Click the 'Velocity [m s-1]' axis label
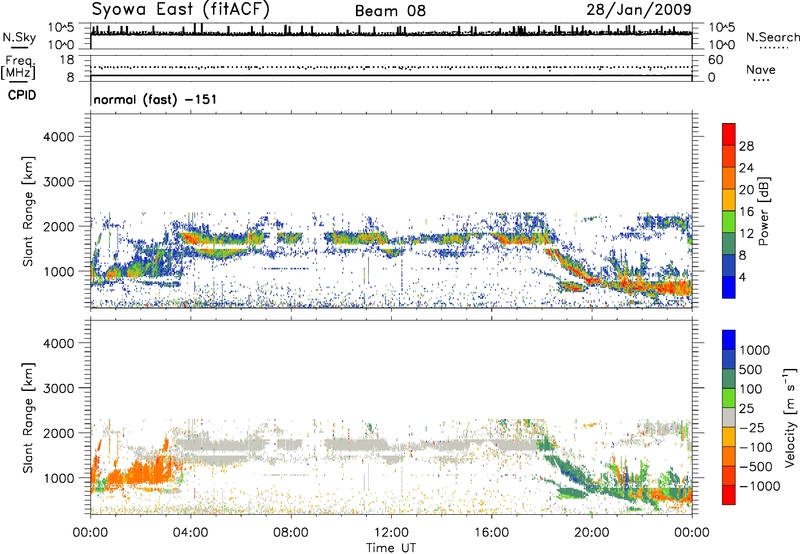Viewport: 800px width, 554px height. pos(790,417)
